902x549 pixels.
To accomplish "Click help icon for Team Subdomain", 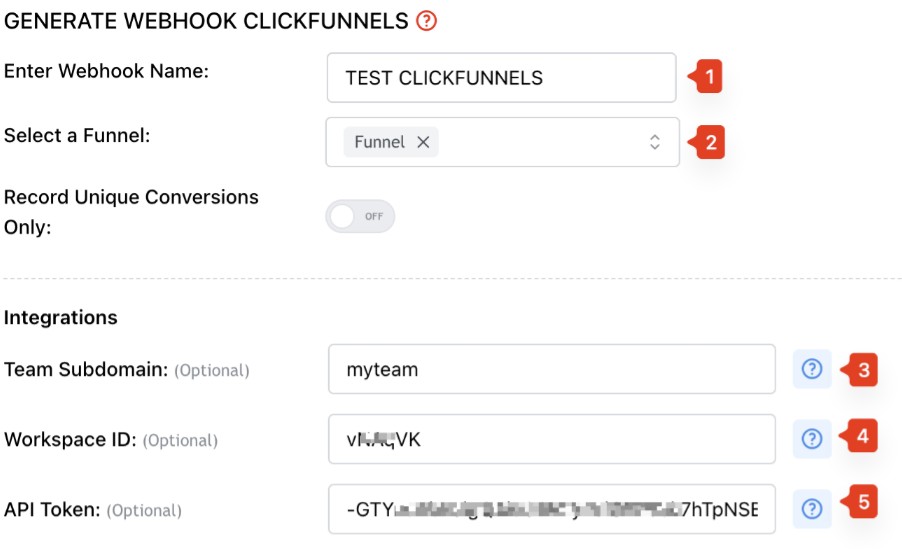I will [x=812, y=369].
